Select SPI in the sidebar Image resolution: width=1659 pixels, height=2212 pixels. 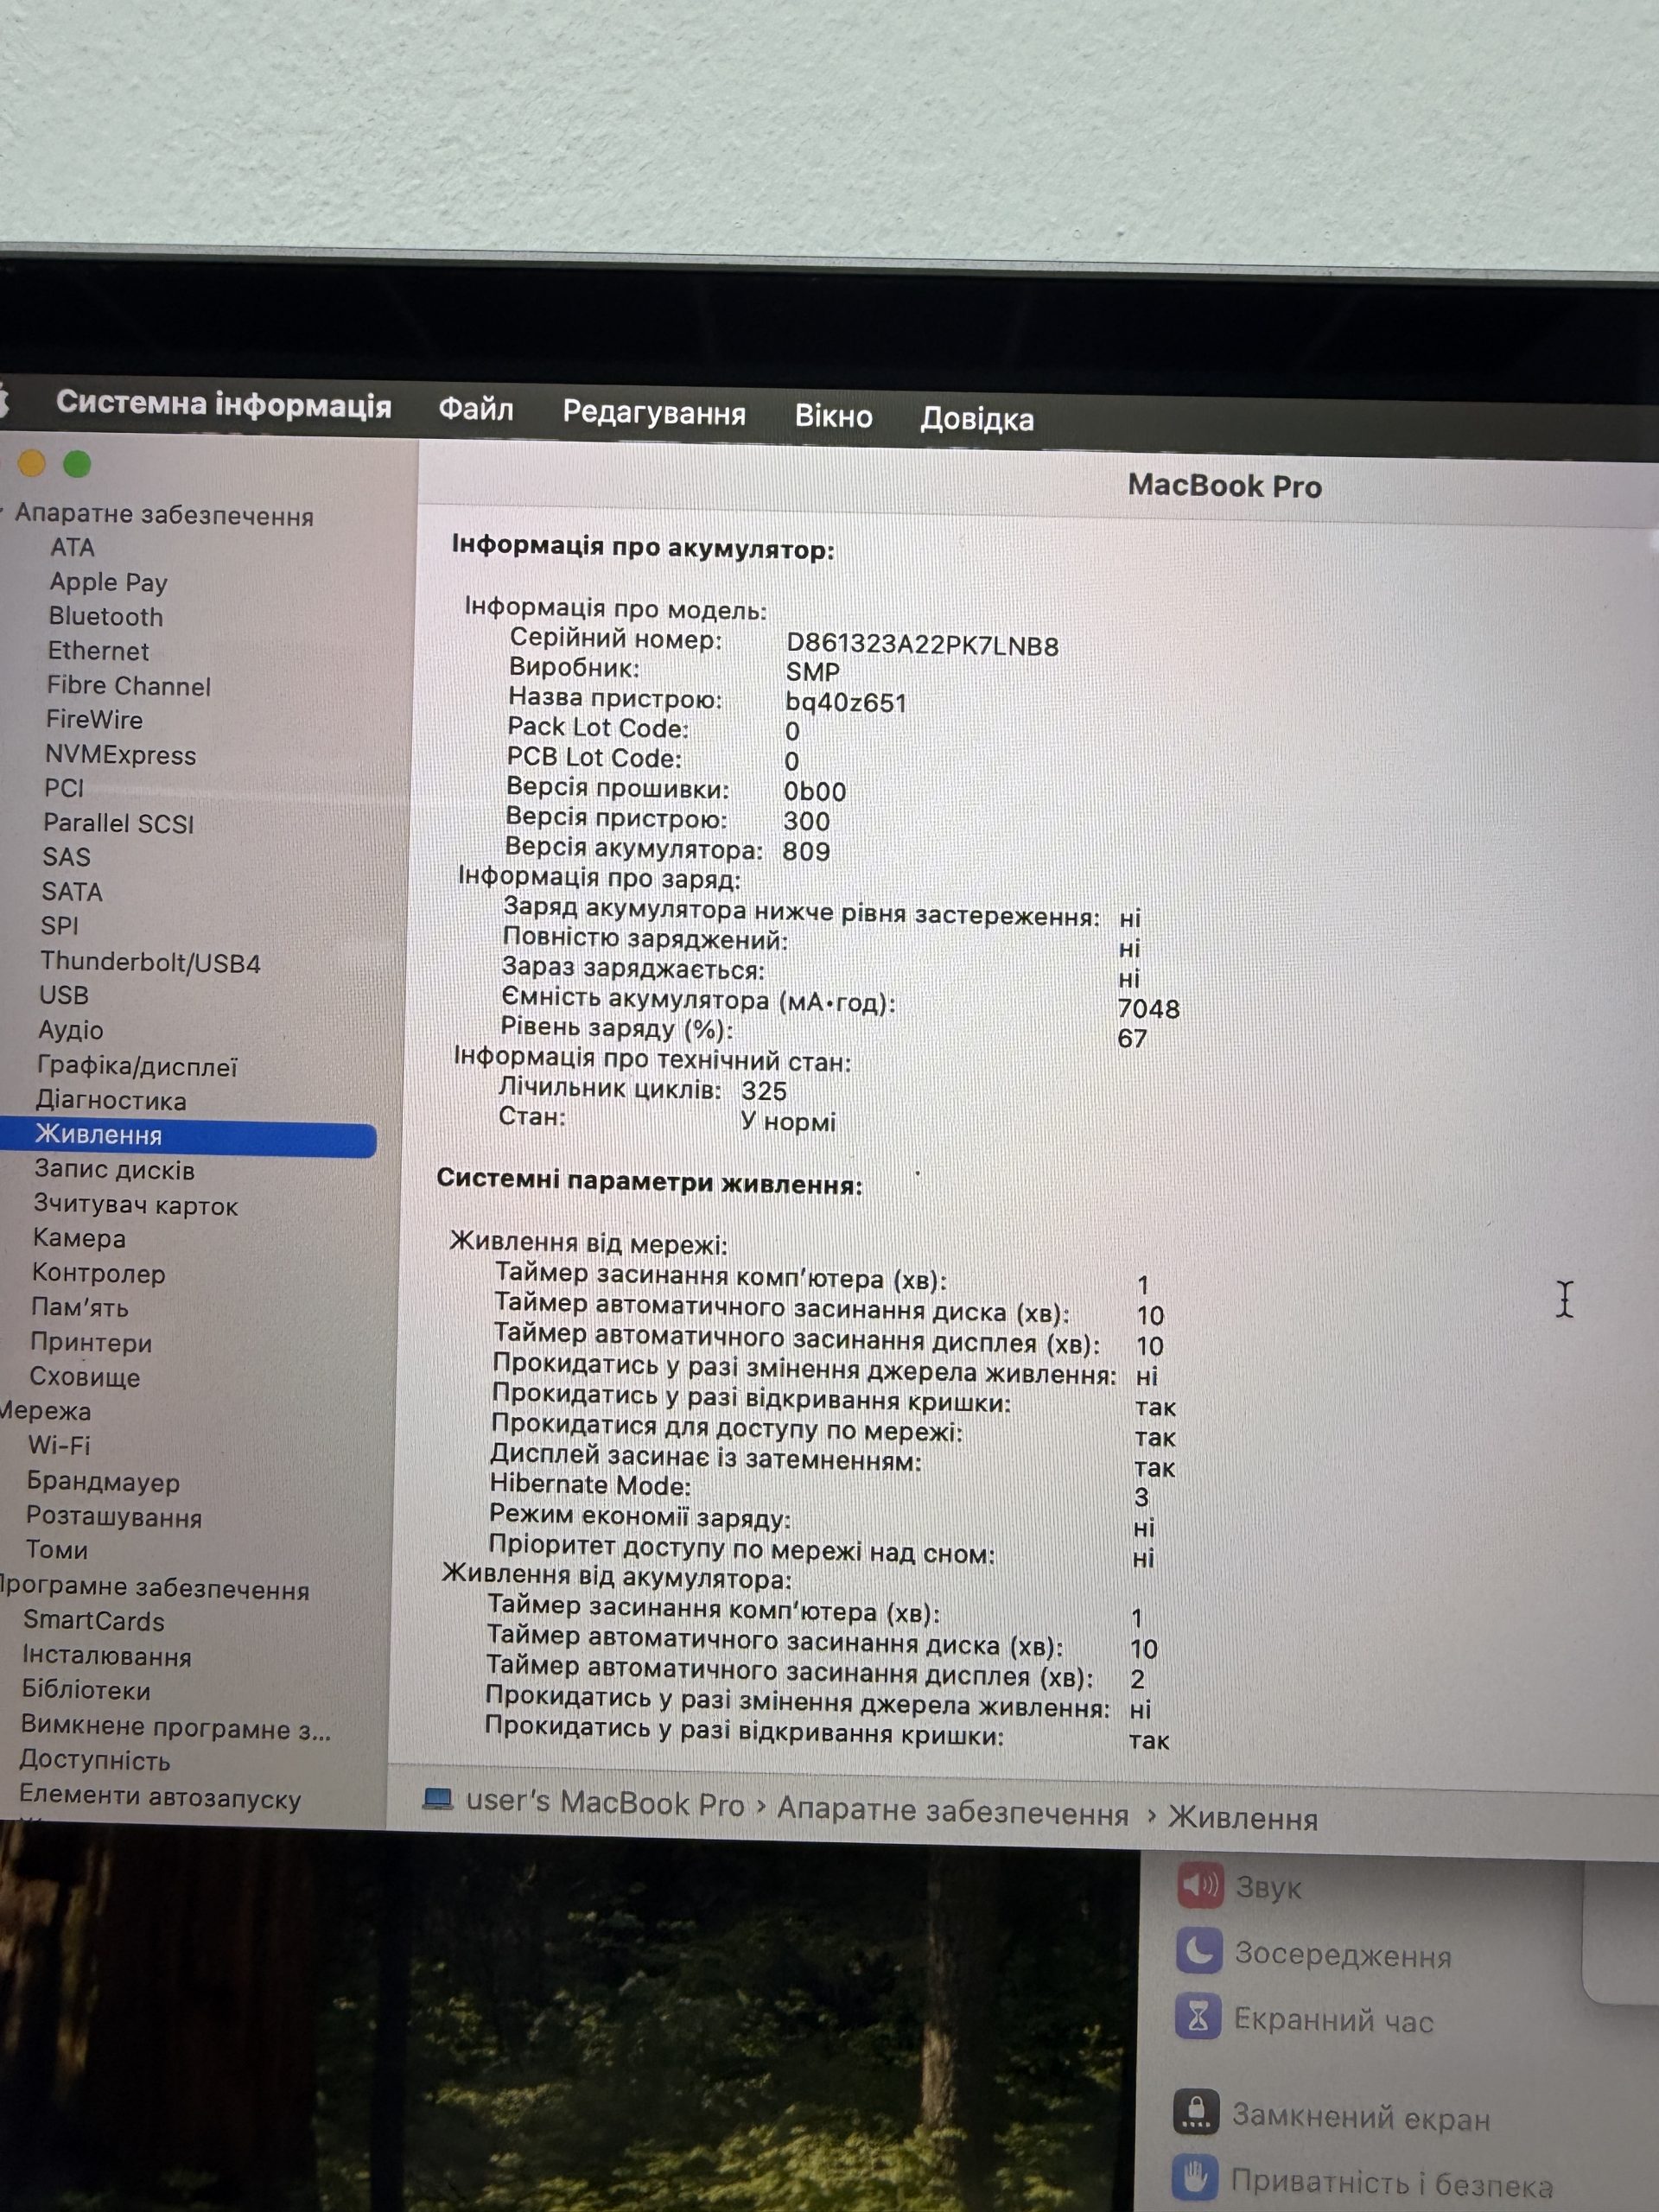point(59,926)
